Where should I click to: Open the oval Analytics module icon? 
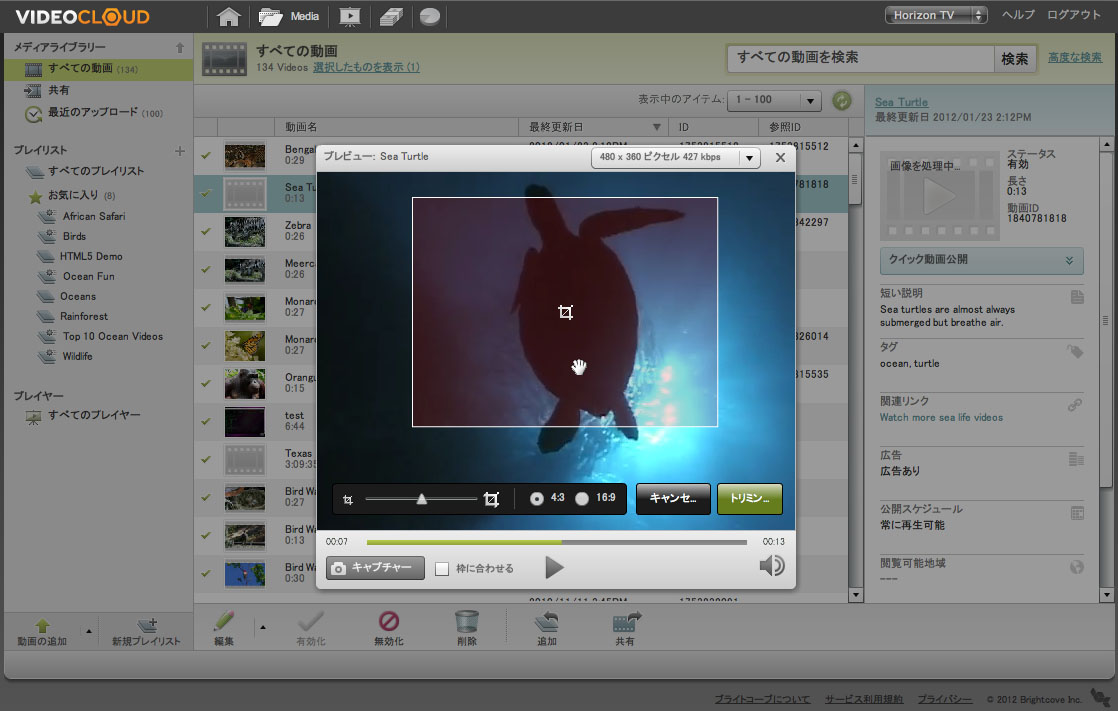429,16
